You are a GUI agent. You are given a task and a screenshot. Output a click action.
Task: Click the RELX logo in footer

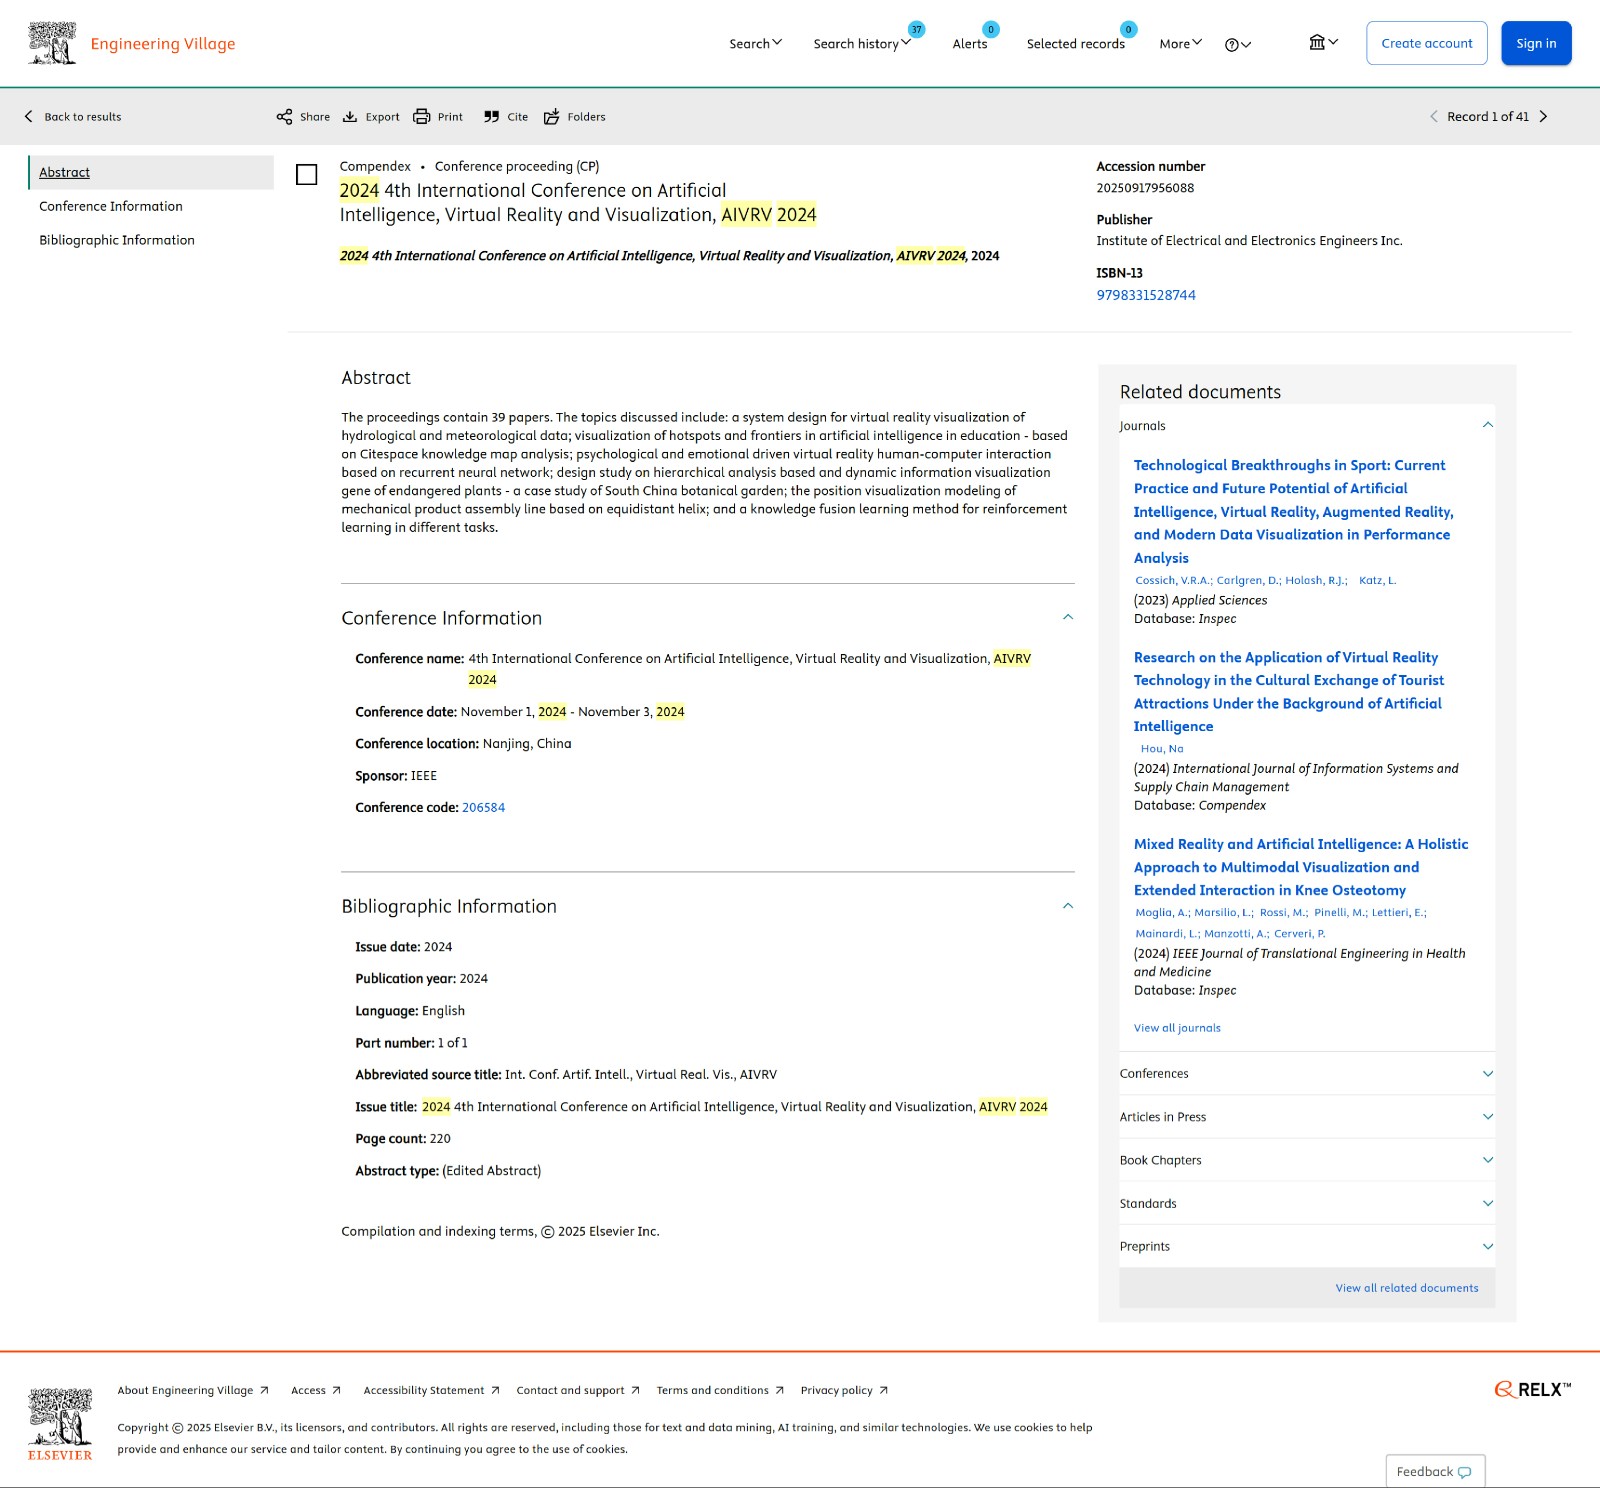1533,1389
